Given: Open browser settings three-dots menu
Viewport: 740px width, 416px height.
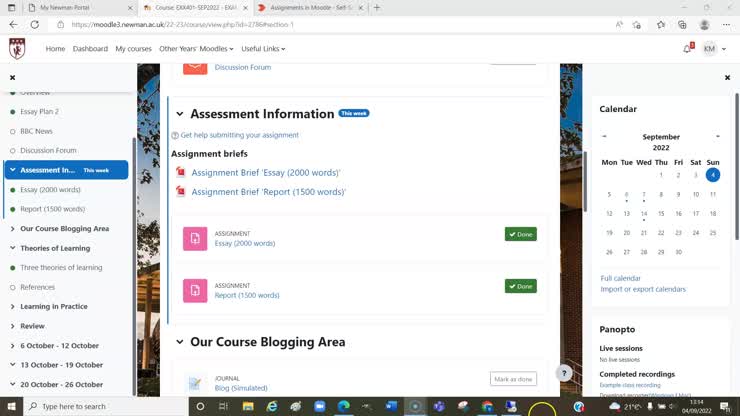Looking at the screenshot, I should [726, 25].
